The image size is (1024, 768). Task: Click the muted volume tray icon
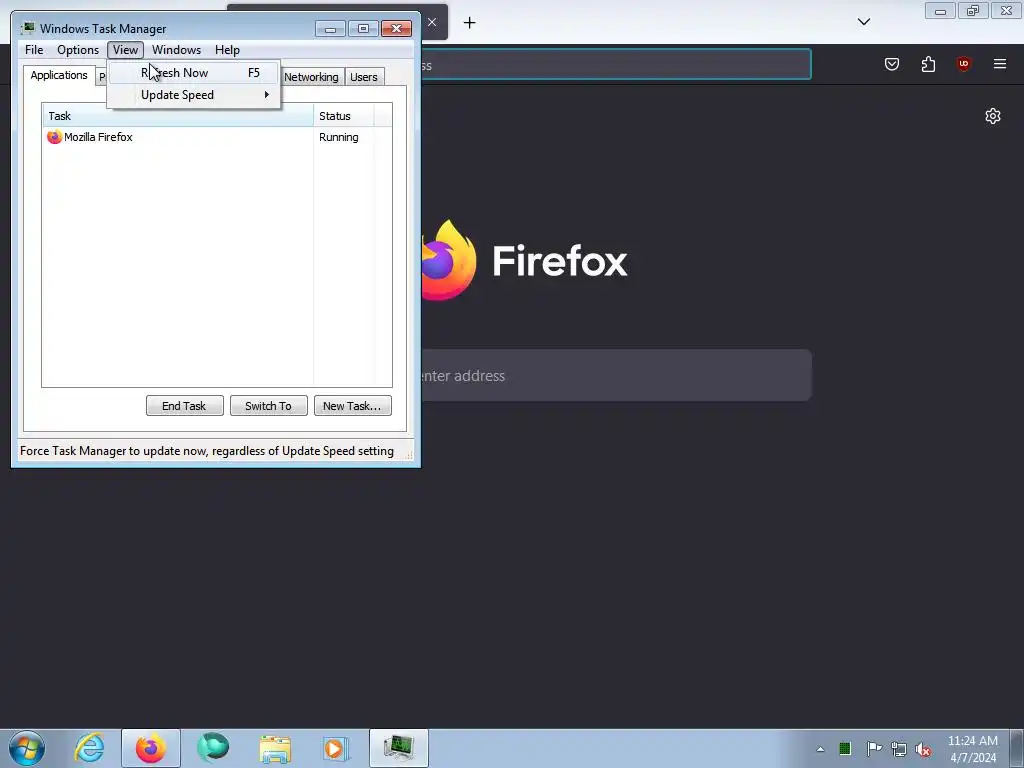click(923, 749)
